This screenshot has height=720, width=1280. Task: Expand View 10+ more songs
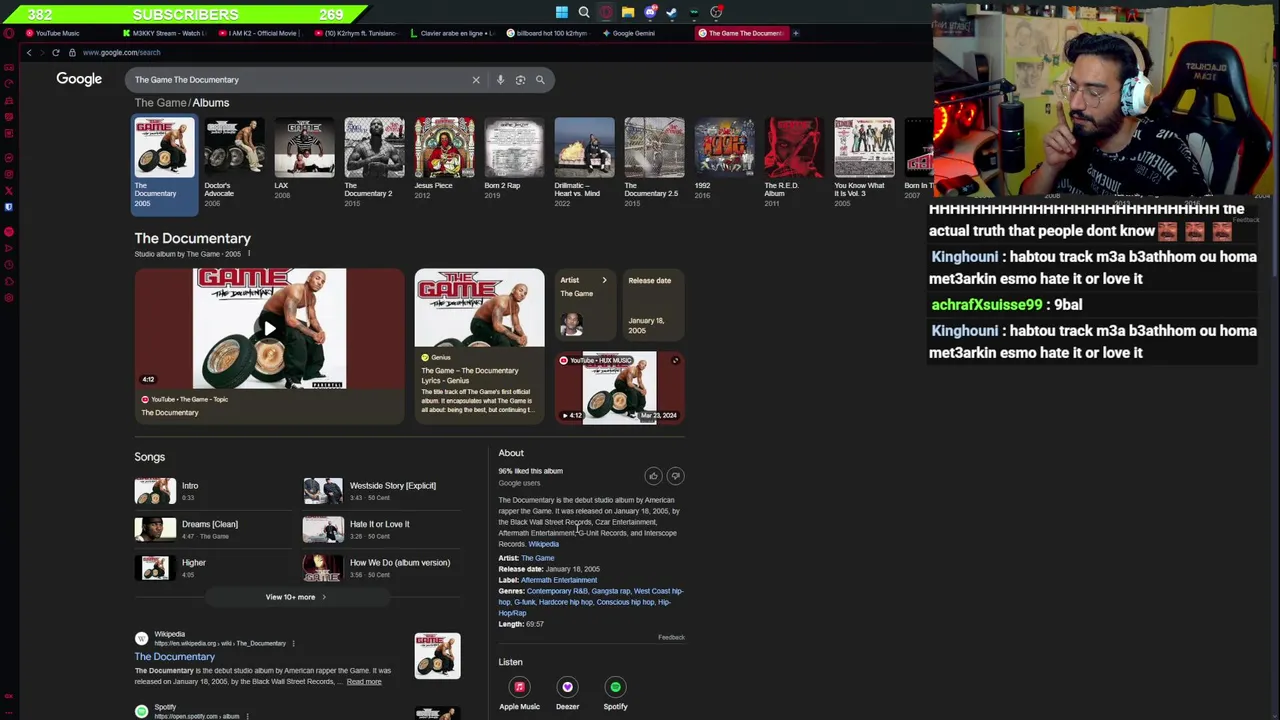(x=296, y=597)
